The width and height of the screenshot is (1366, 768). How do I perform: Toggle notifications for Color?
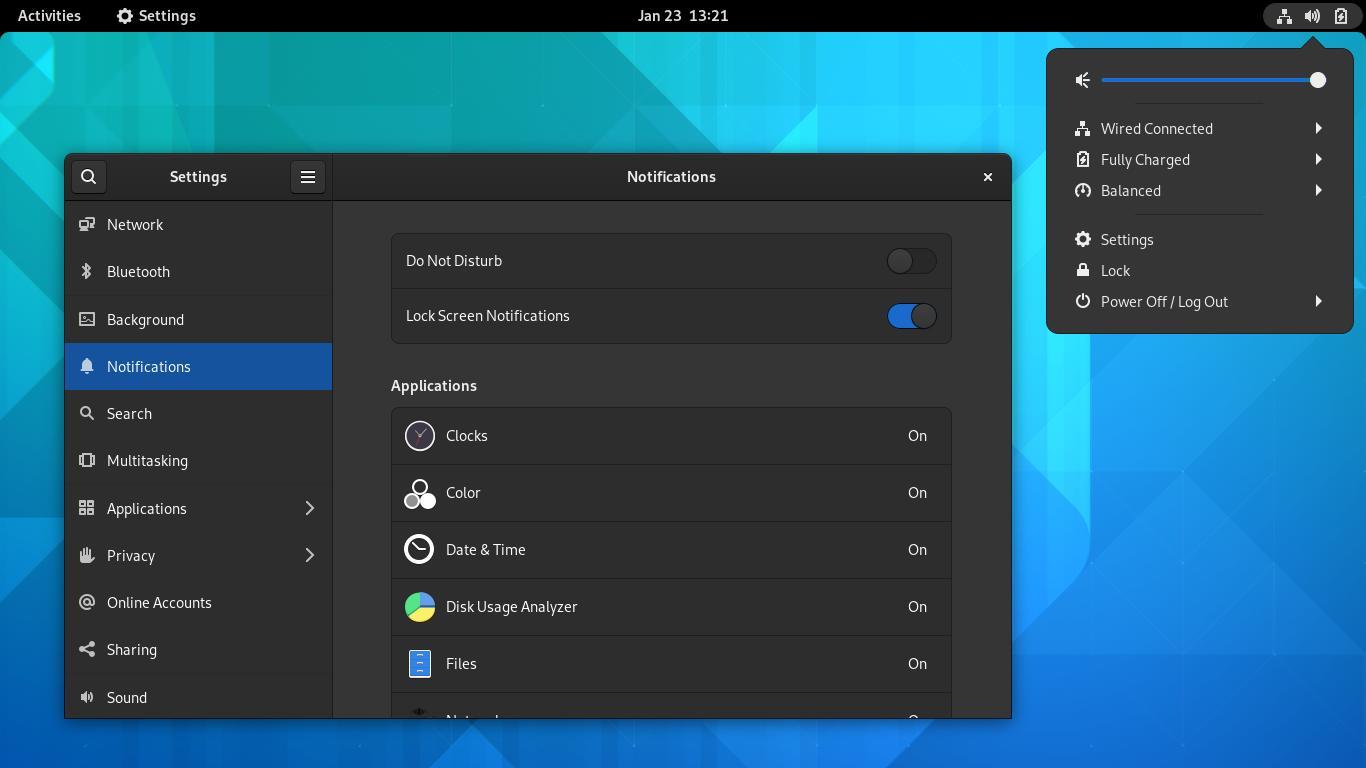(670, 492)
